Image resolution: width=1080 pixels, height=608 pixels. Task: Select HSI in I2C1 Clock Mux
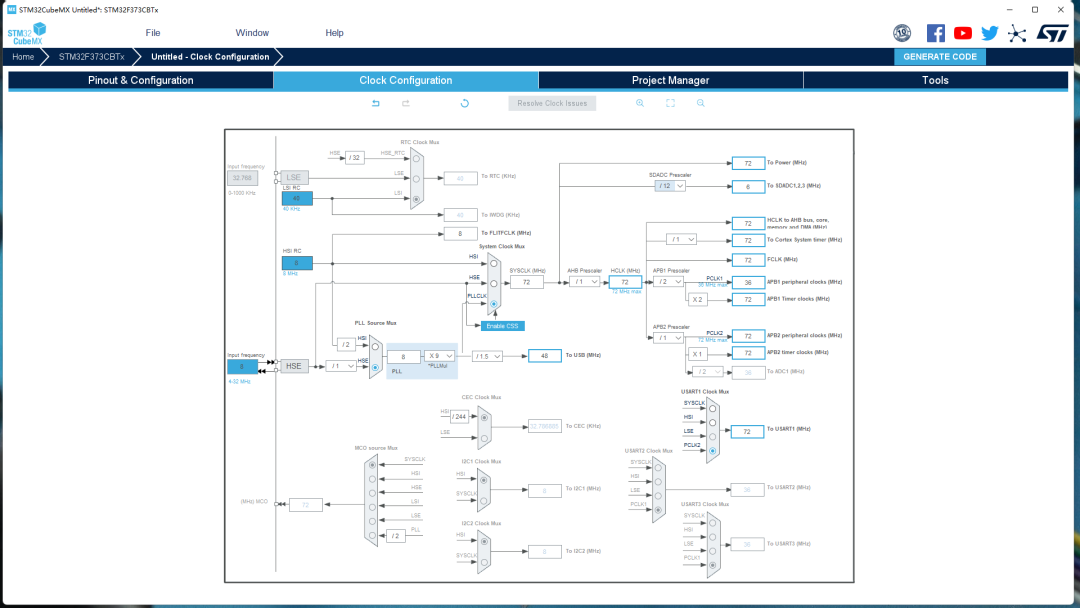click(x=484, y=480)
